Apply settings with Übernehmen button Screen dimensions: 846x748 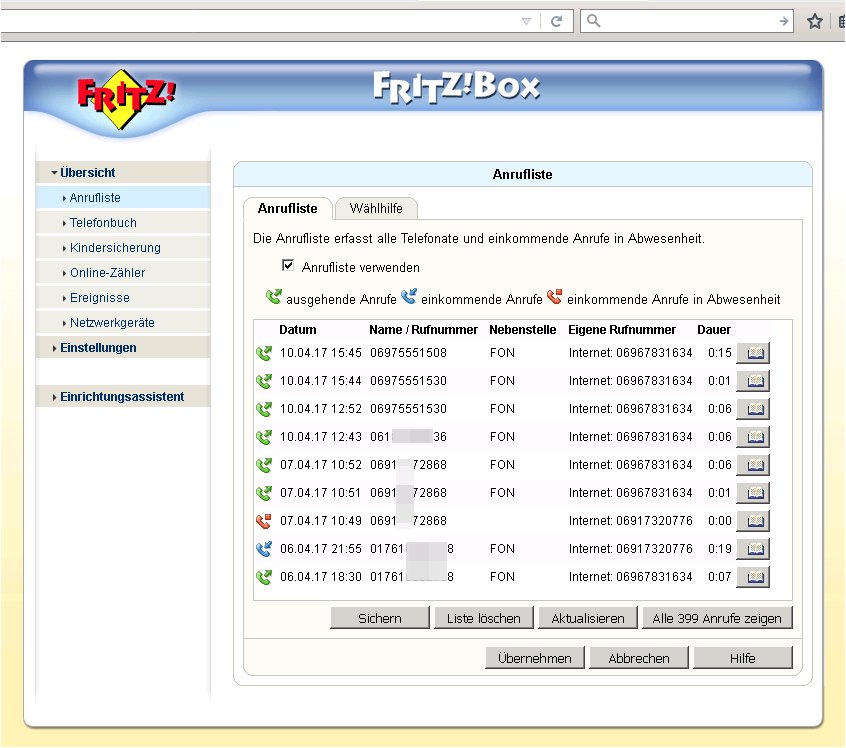535,658
